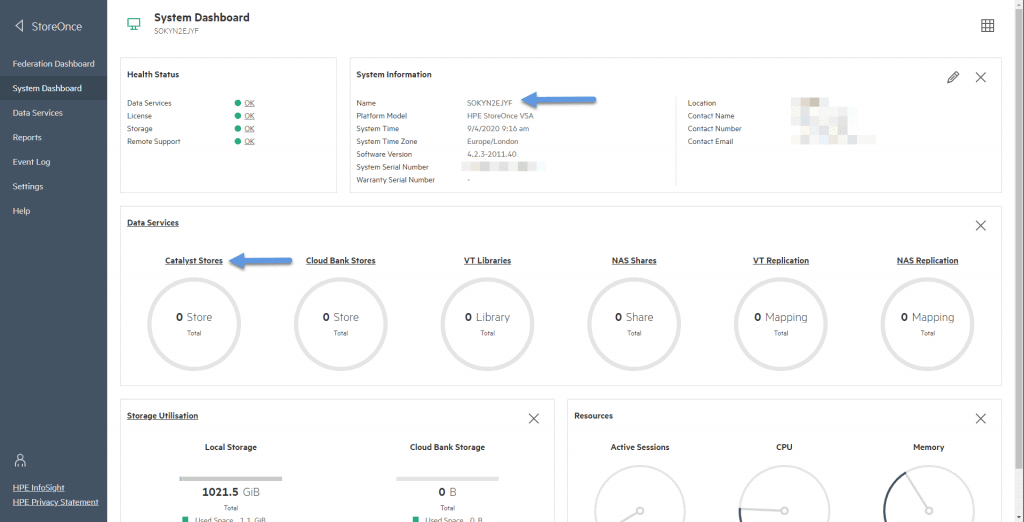
Task: Close the Data Services panel
Action: click(980, 225)
